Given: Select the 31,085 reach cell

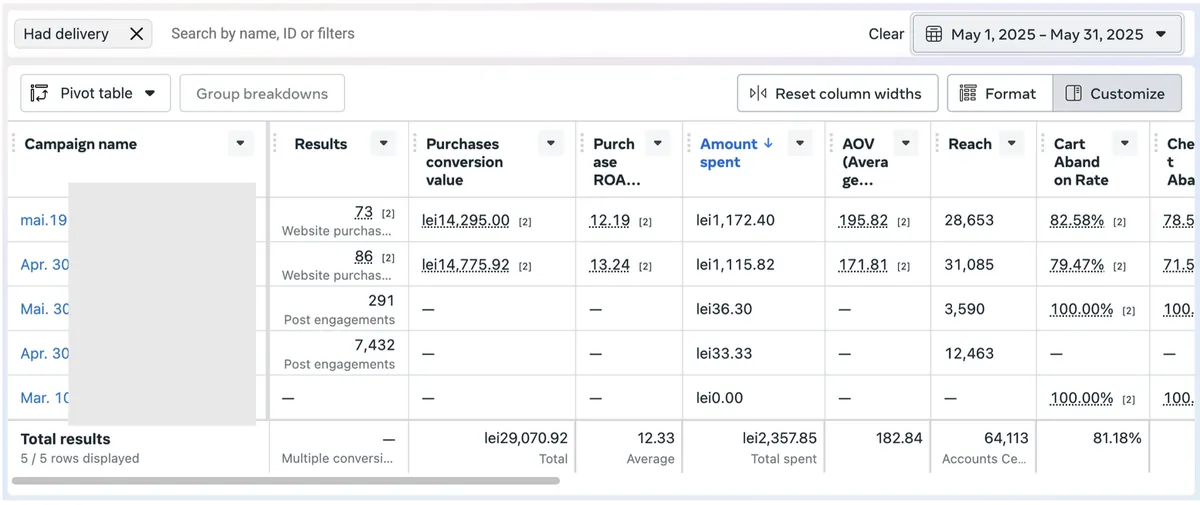Looking at the screenshot, I should point(985,264).
